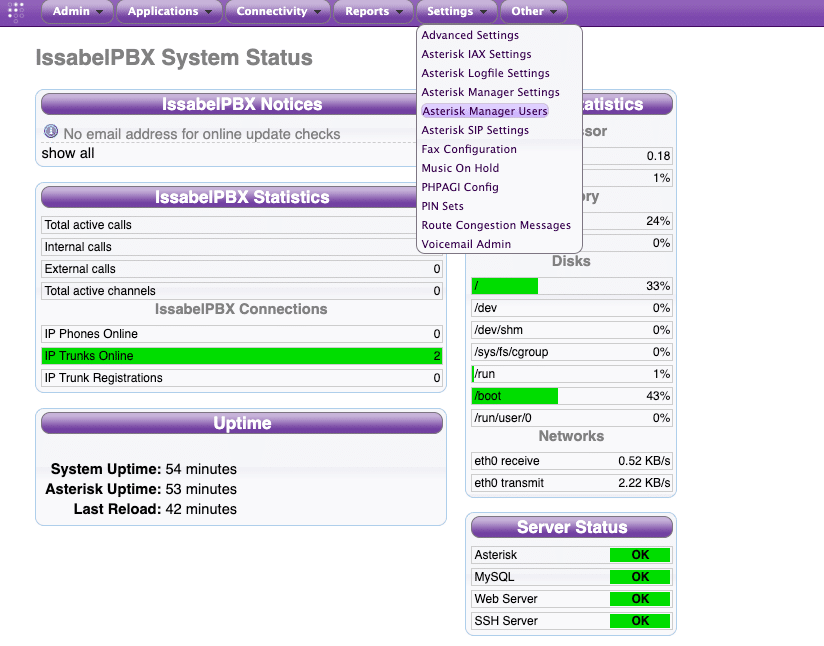This screenshot has width=824, height=646.
Task: Choose Asterisk IAX Settings
Action: pyautogui.click(x=476, y=54)
